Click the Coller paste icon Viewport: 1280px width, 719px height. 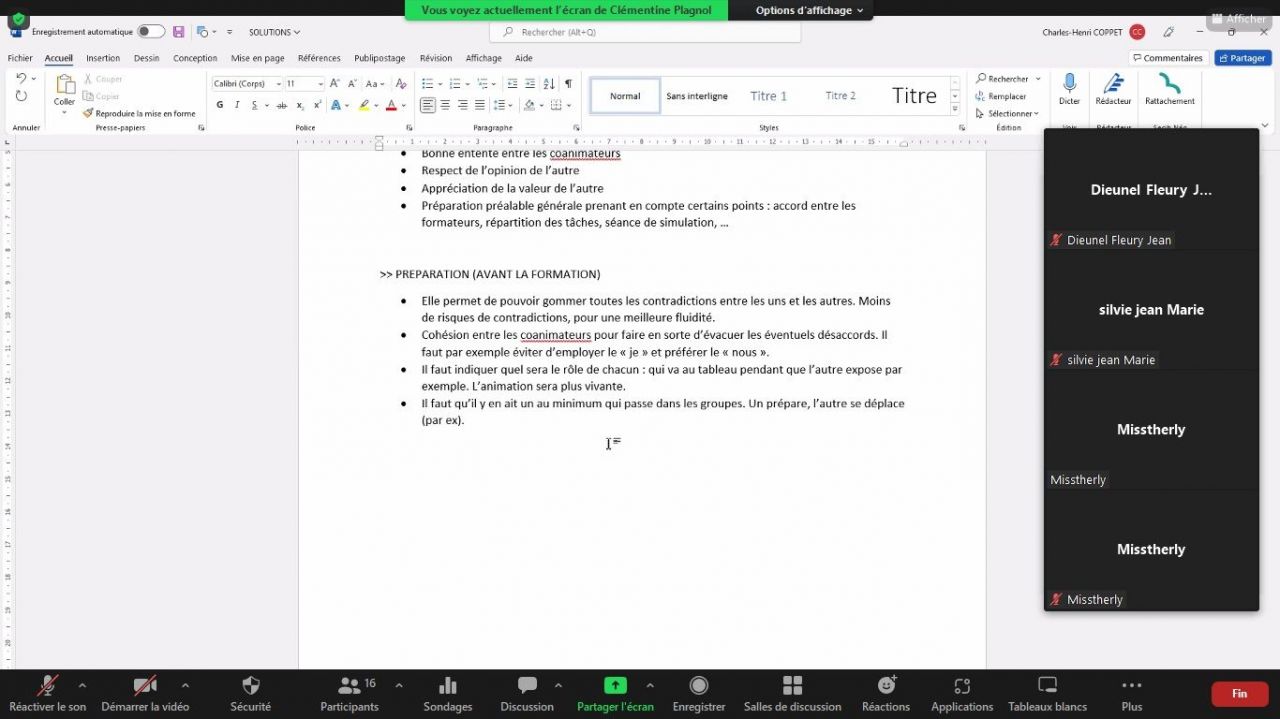coord(64,85)
